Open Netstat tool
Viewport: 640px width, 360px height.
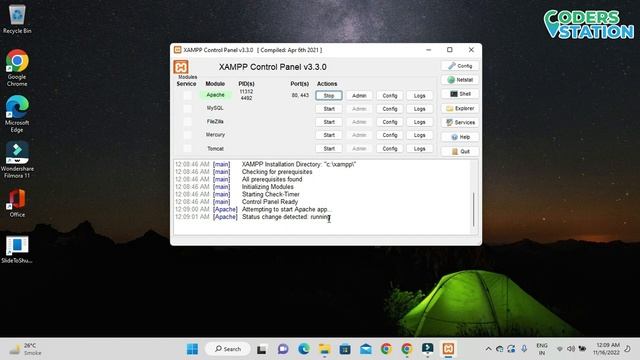click(x=460, y=80)
